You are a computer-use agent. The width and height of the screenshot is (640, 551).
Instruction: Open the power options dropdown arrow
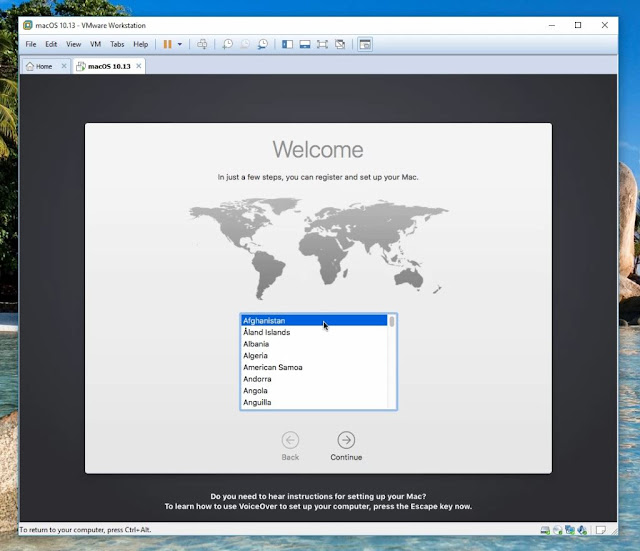coord(180,44)
